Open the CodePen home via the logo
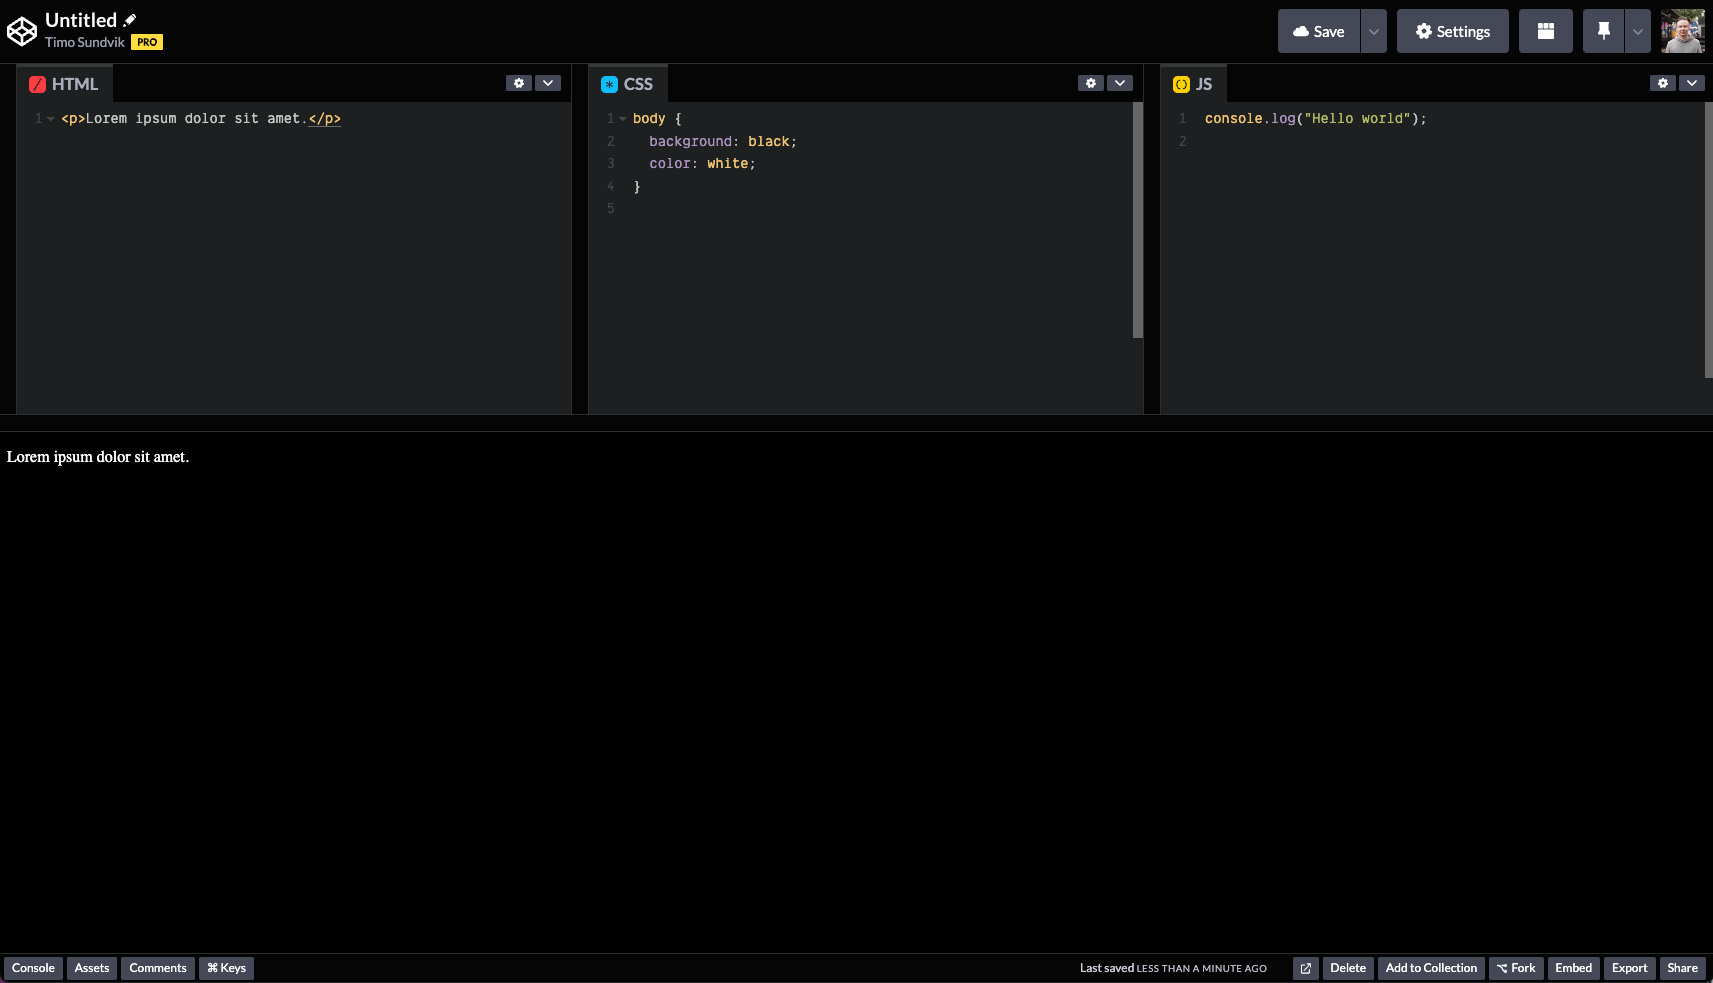Viewport: 1713px width, 983px height. coord(22,30)
